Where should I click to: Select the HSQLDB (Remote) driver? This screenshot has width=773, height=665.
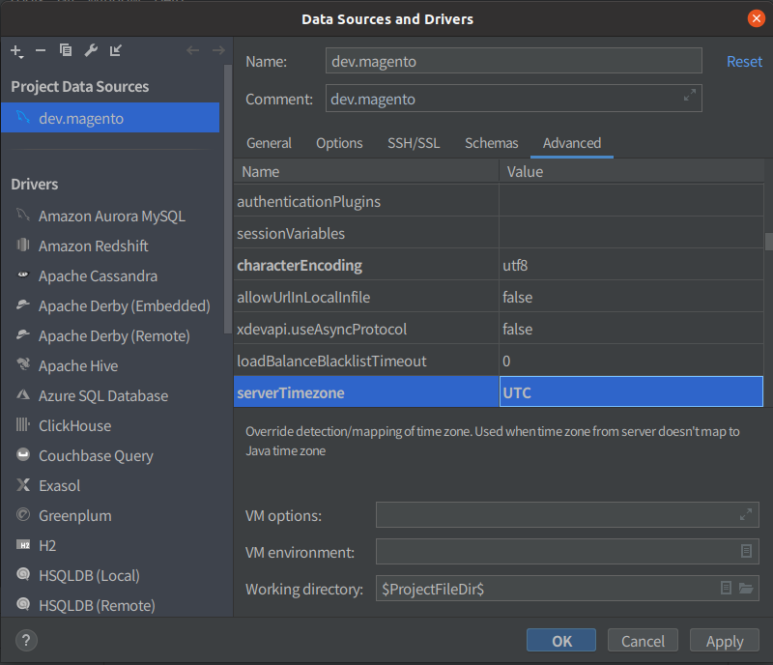tap(97, 605)
